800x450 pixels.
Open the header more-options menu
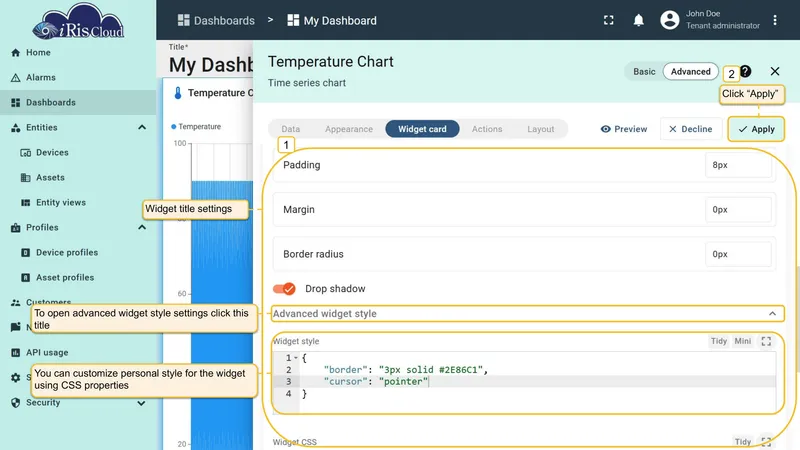click(x=774, y=20)
